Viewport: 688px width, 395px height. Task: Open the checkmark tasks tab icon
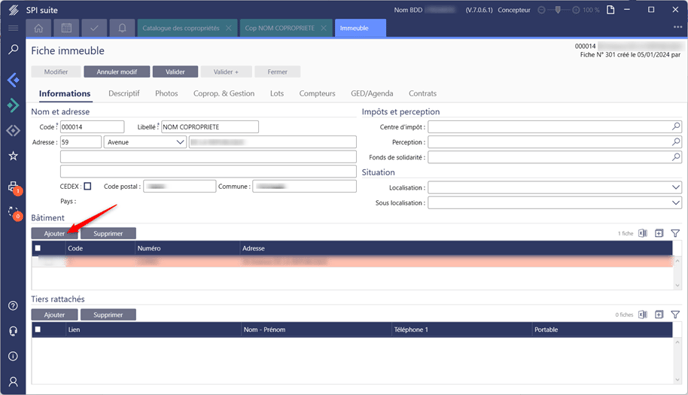coord(94,28)
